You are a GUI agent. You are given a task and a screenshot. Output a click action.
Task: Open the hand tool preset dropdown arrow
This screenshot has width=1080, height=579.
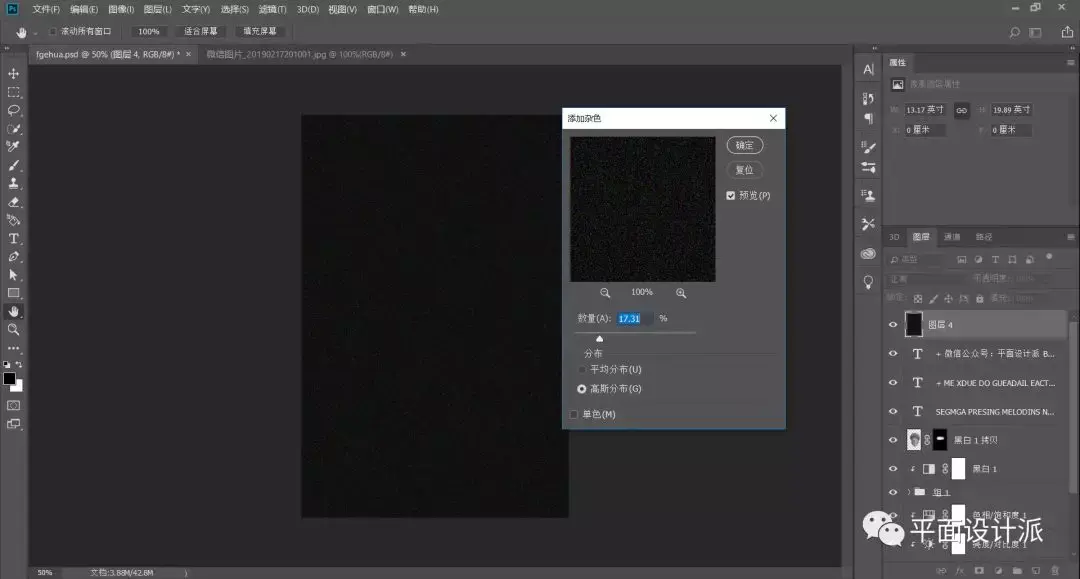tap(35, 33)
